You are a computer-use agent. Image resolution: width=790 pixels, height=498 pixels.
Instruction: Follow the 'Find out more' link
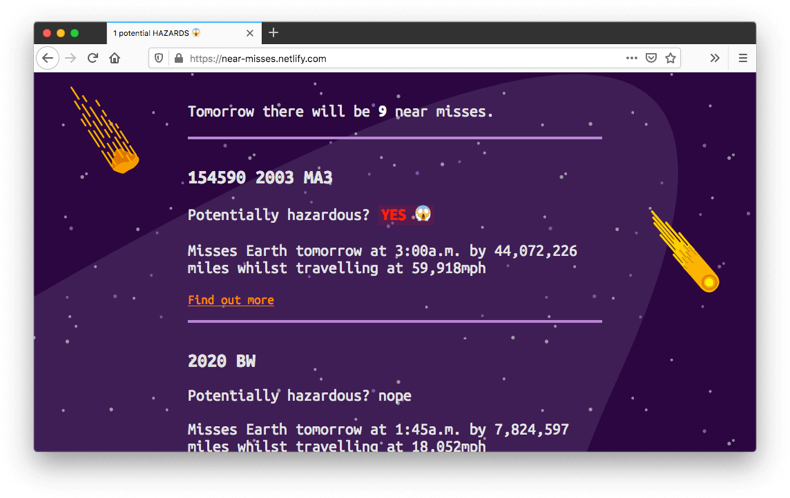coord(231,300)
